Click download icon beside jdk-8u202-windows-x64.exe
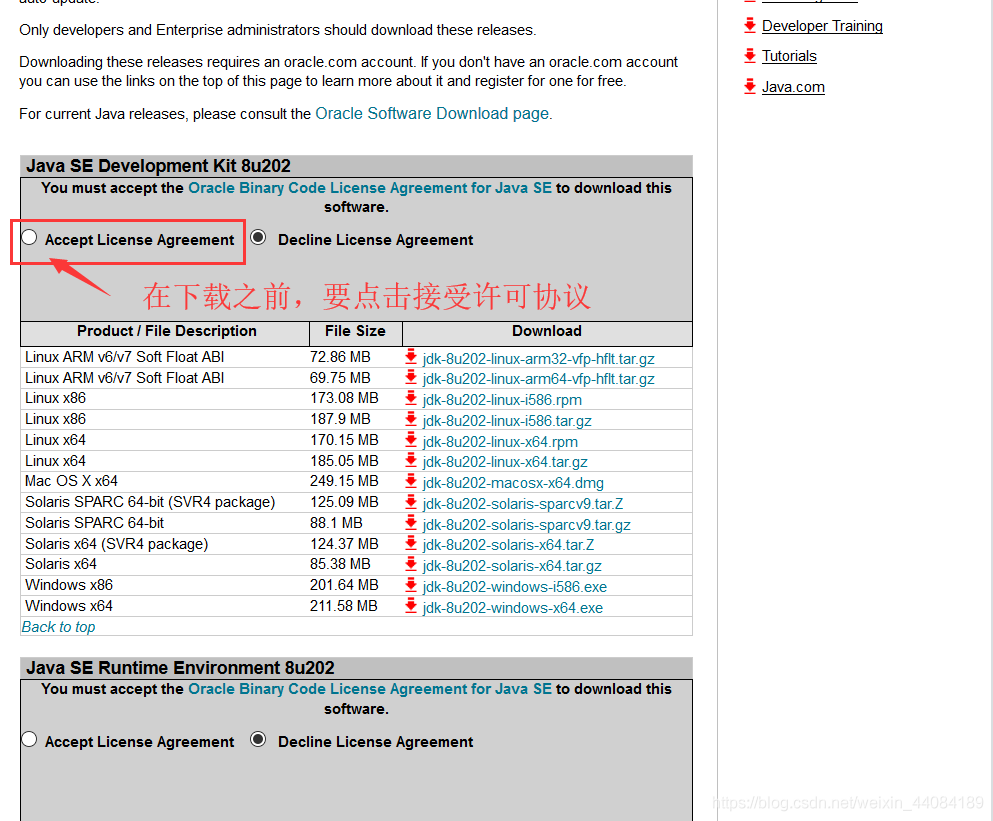This screenshot has width=993, height=821. (411, 606)
